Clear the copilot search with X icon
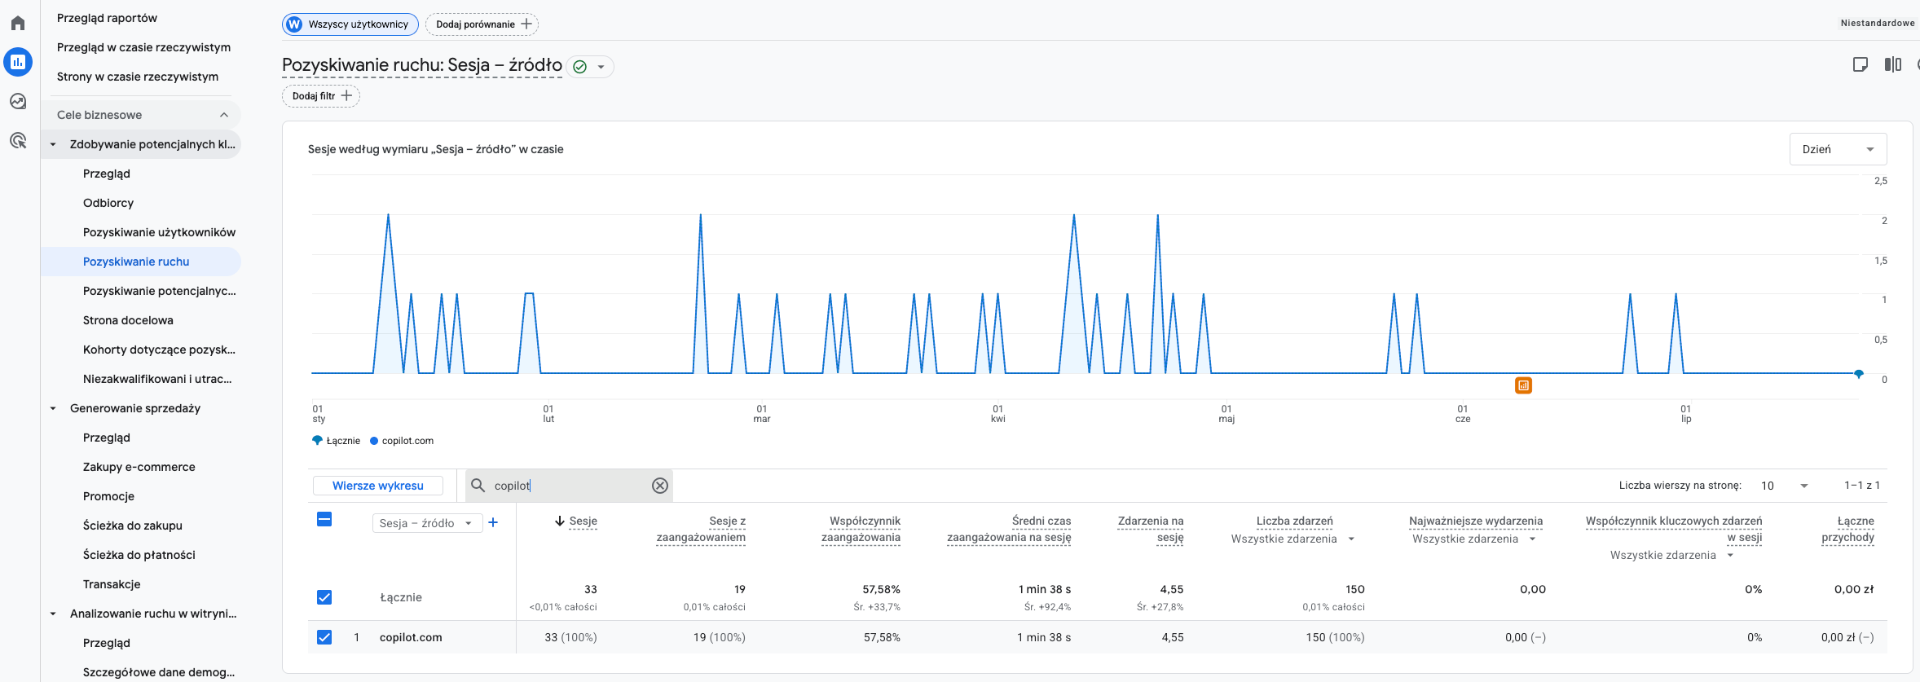Screen dimensions: 1920x682 [660, 486]
